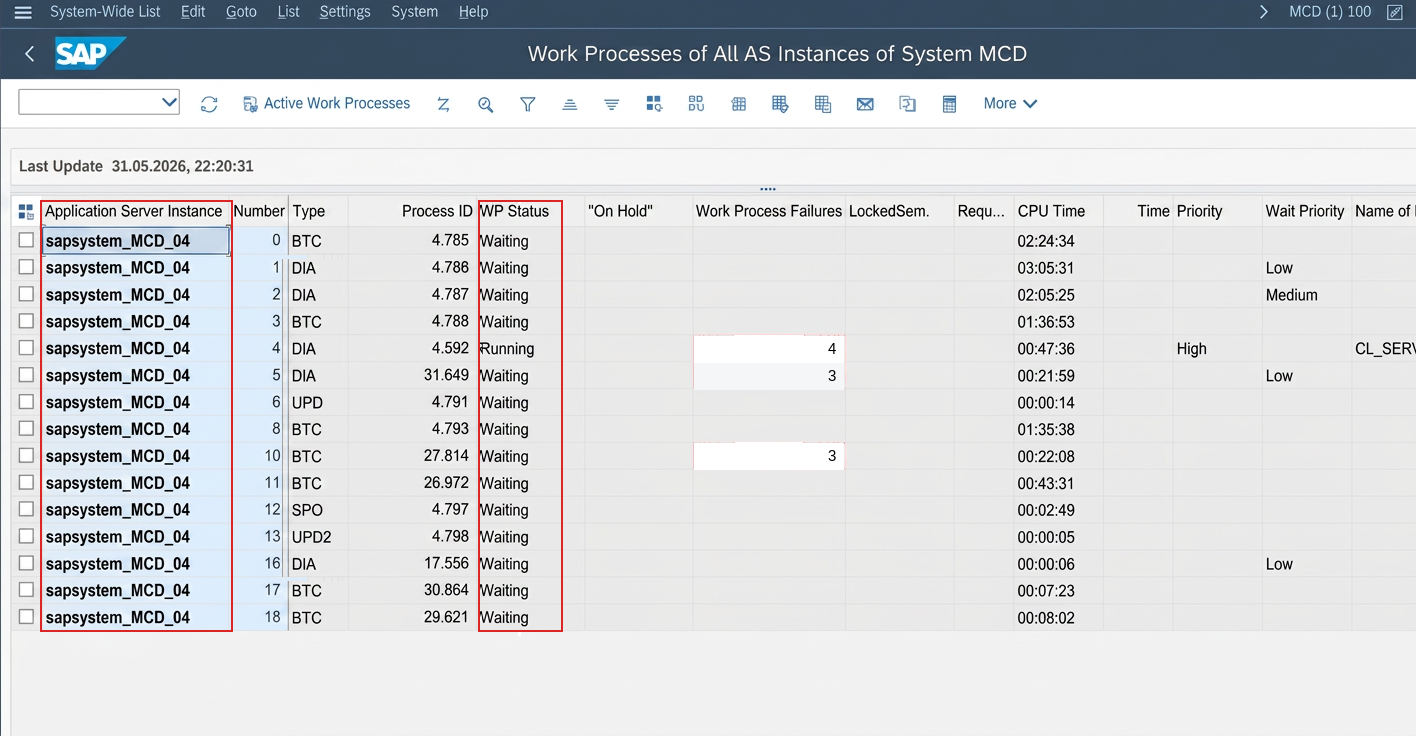Click the Z-shaped icon before the magnifier
Screen dimensions: 1416x736
pos(443,104)
